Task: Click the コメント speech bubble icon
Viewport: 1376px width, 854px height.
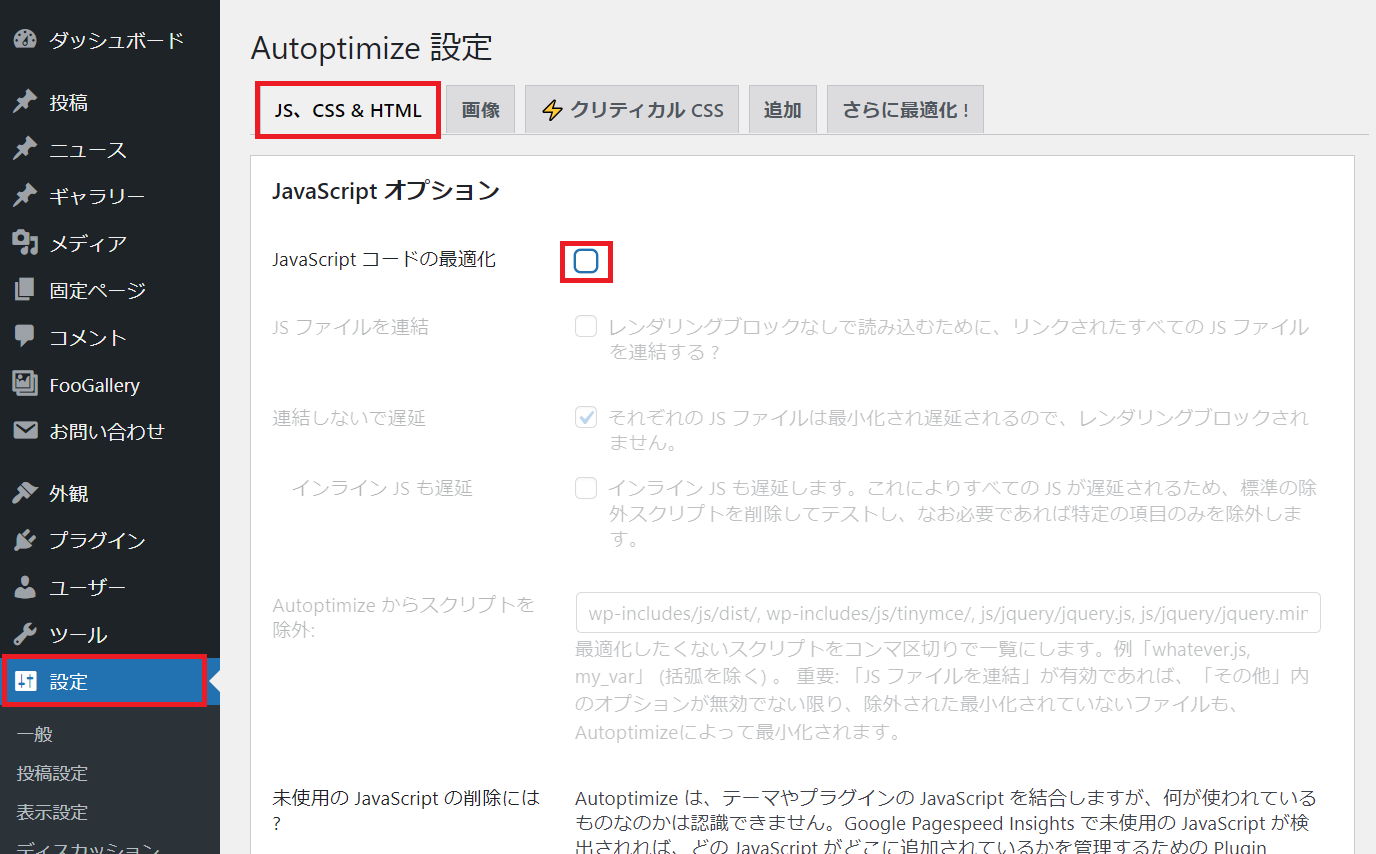Action: tap(25, 337)
